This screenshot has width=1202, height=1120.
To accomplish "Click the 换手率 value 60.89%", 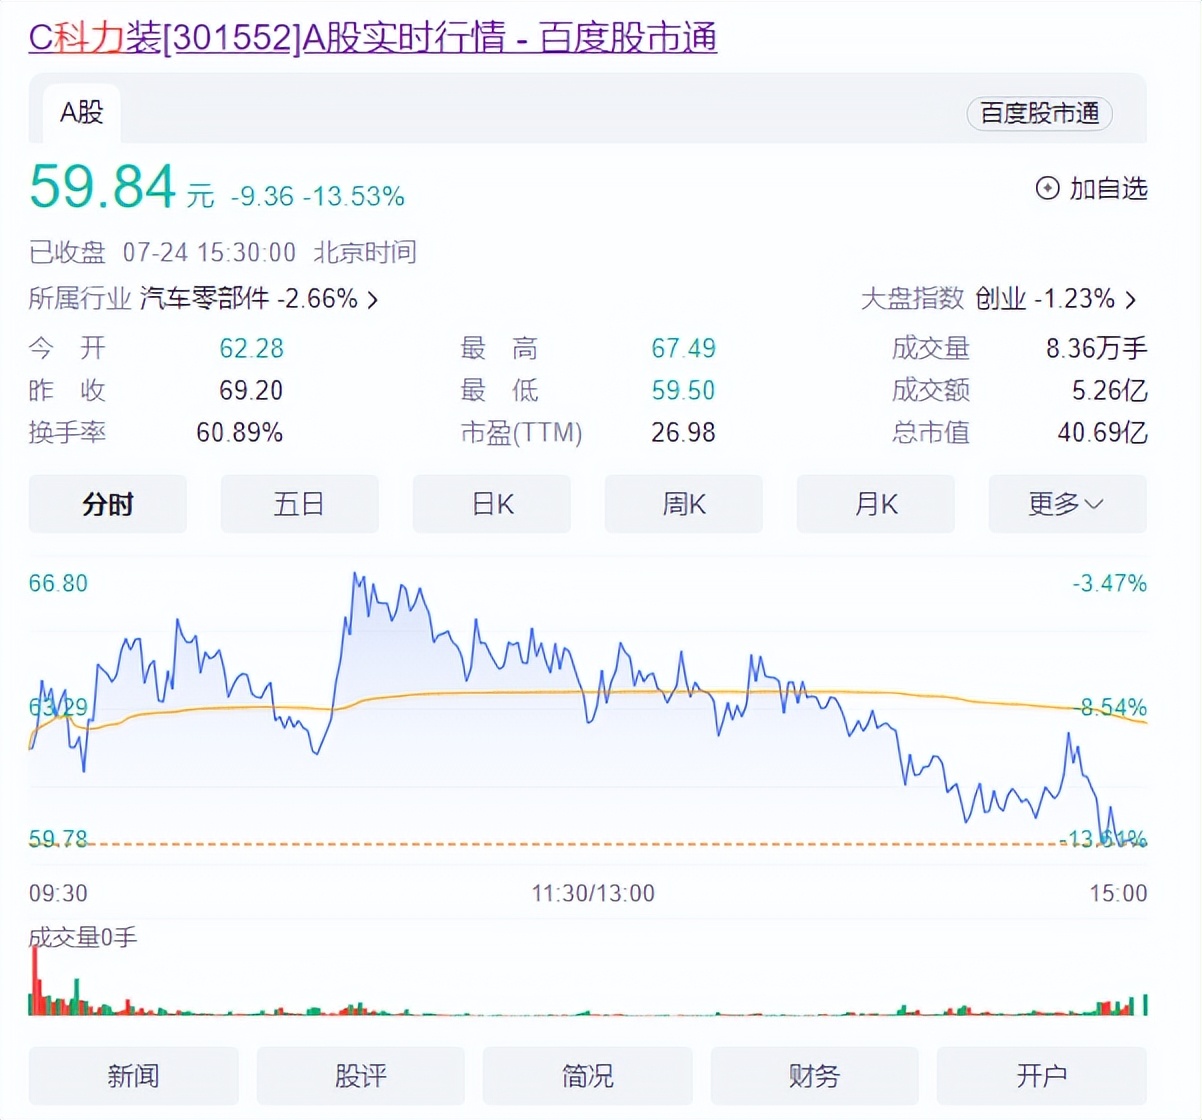I will click(x=240, y=432).
